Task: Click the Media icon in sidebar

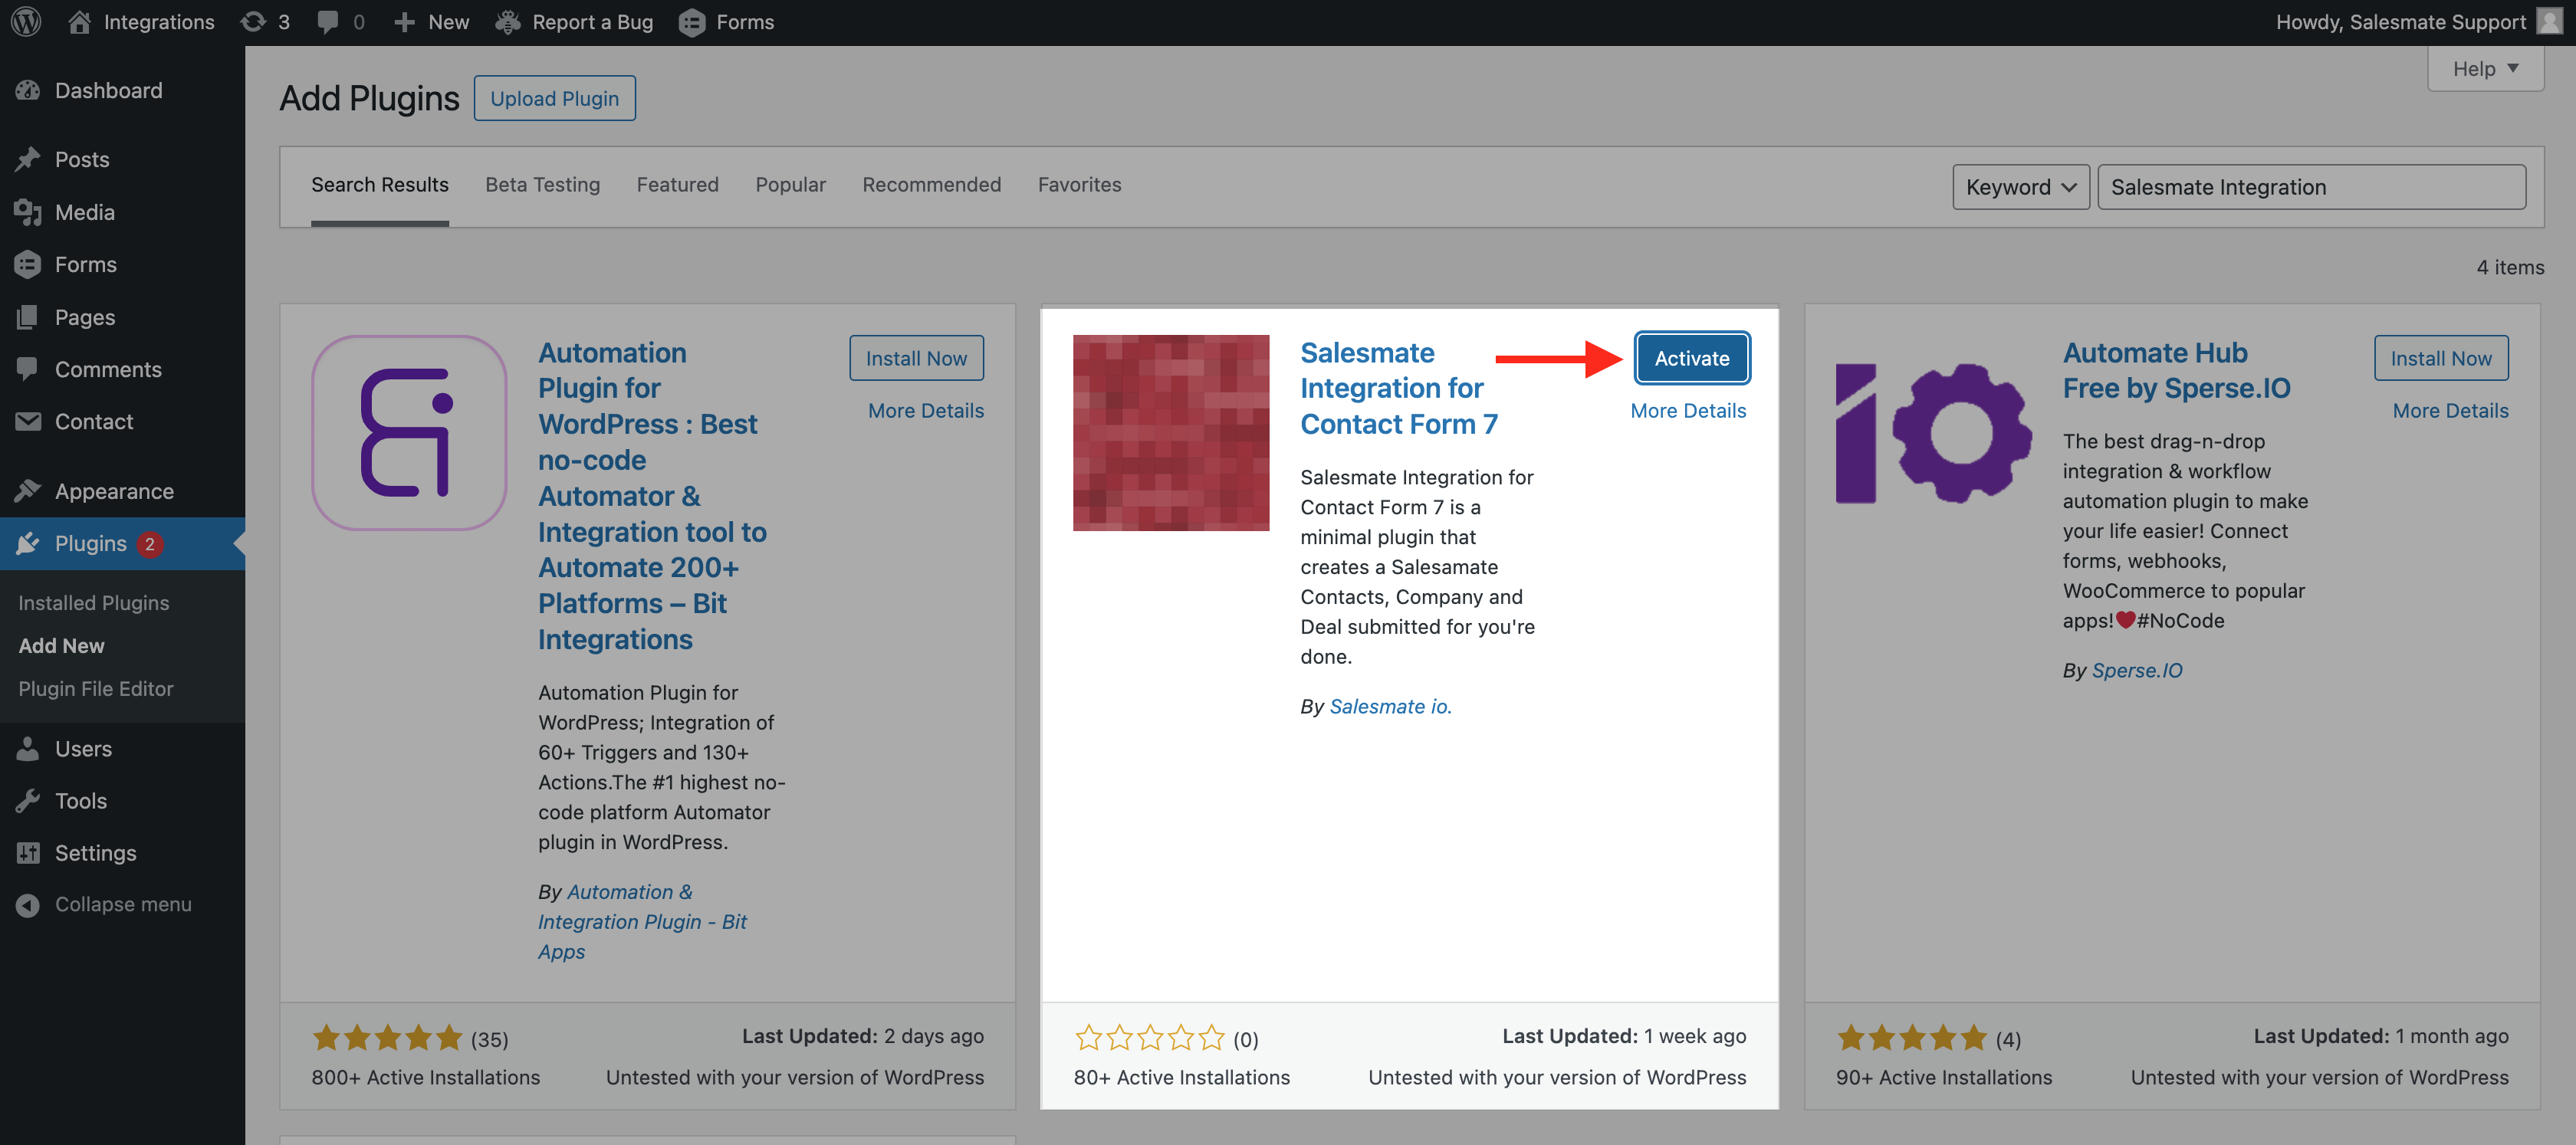Action: pos(28,212)
